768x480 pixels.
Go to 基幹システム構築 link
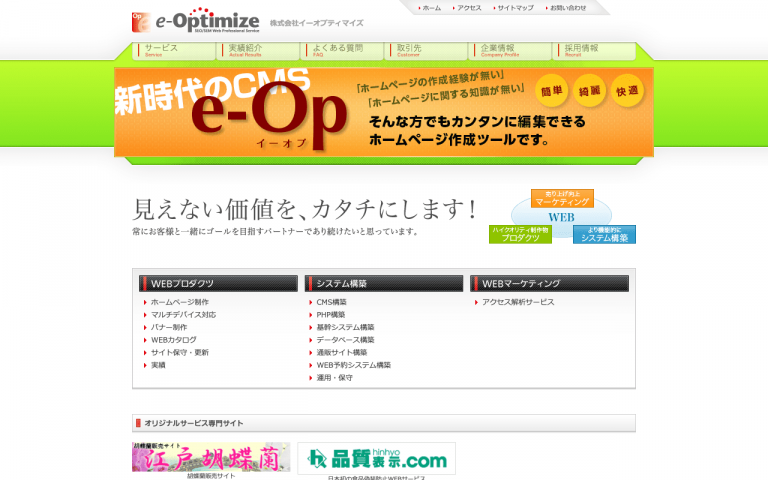345,327
